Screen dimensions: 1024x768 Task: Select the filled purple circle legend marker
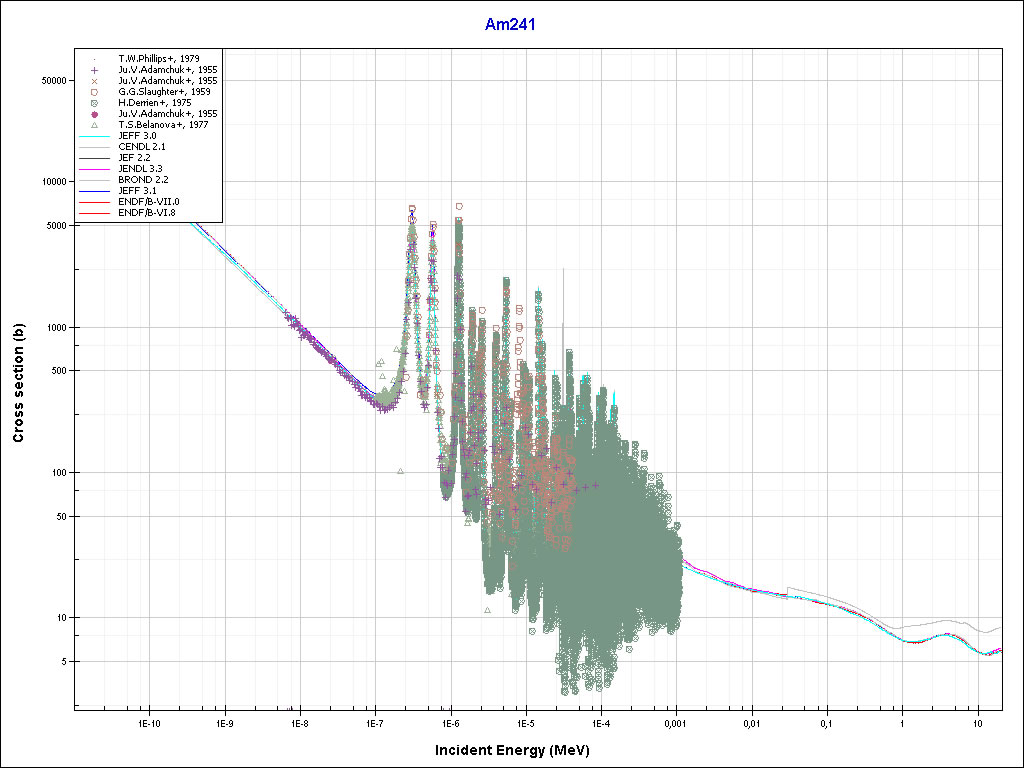tap(94, 114)
